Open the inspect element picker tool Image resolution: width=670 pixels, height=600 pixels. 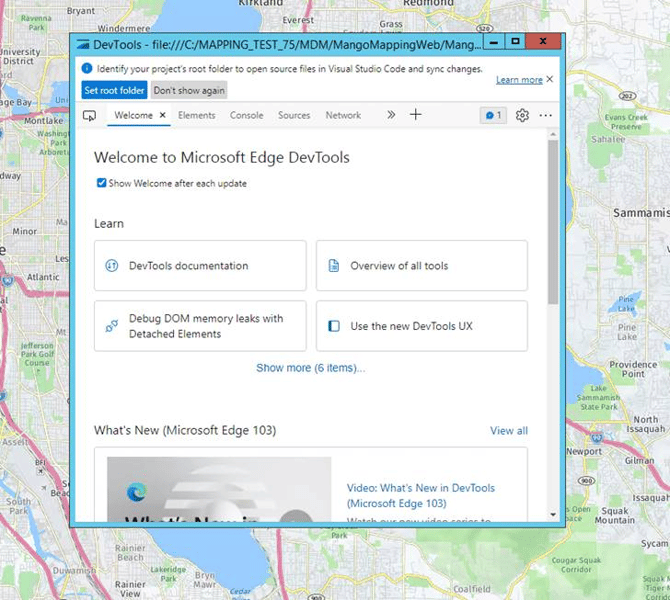(89, 115)
